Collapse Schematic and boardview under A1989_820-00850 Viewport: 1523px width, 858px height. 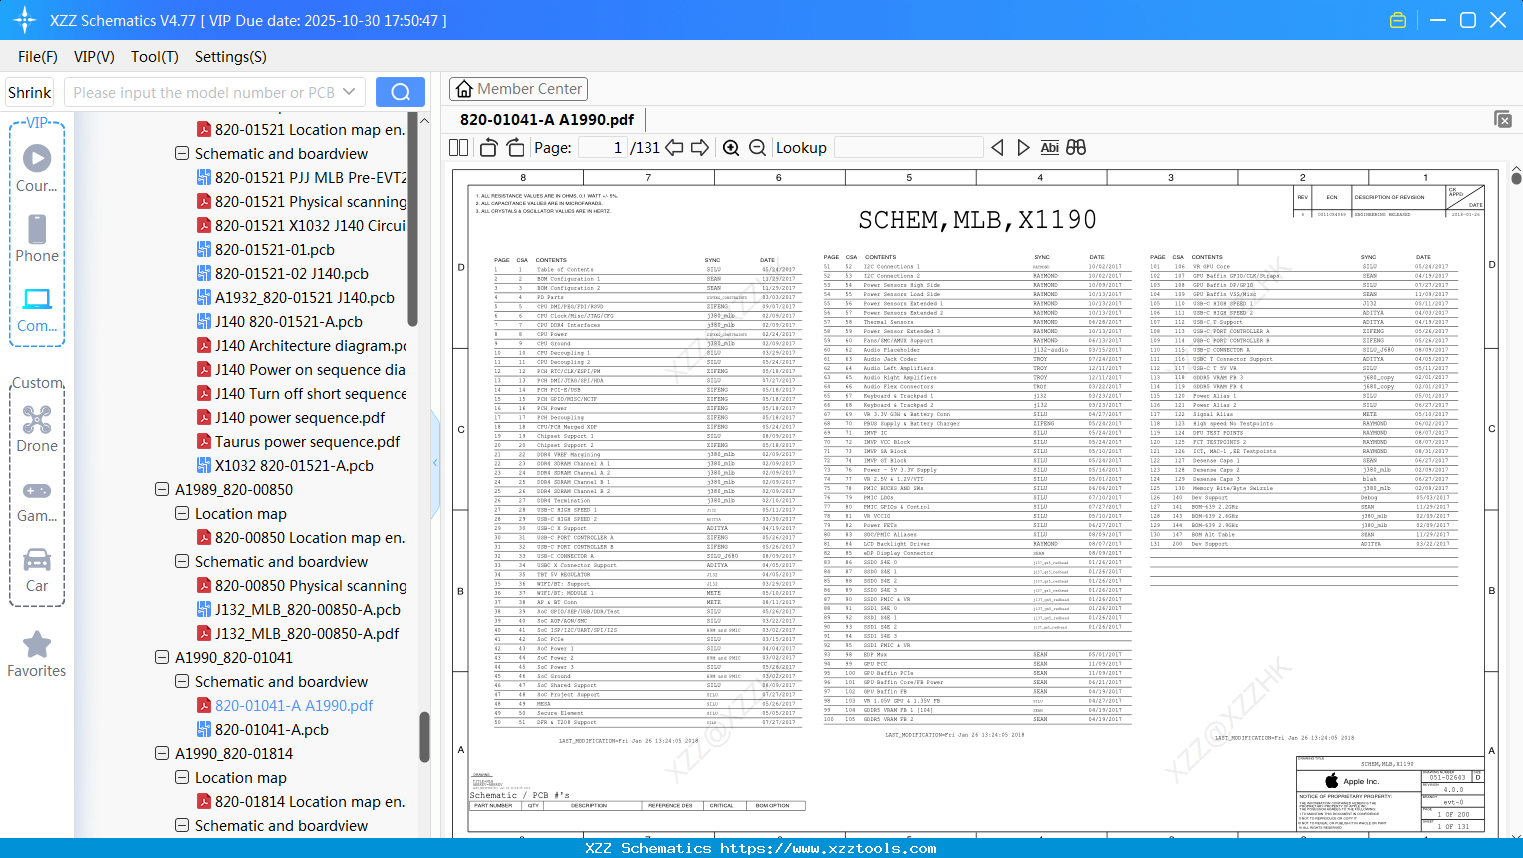182,562
